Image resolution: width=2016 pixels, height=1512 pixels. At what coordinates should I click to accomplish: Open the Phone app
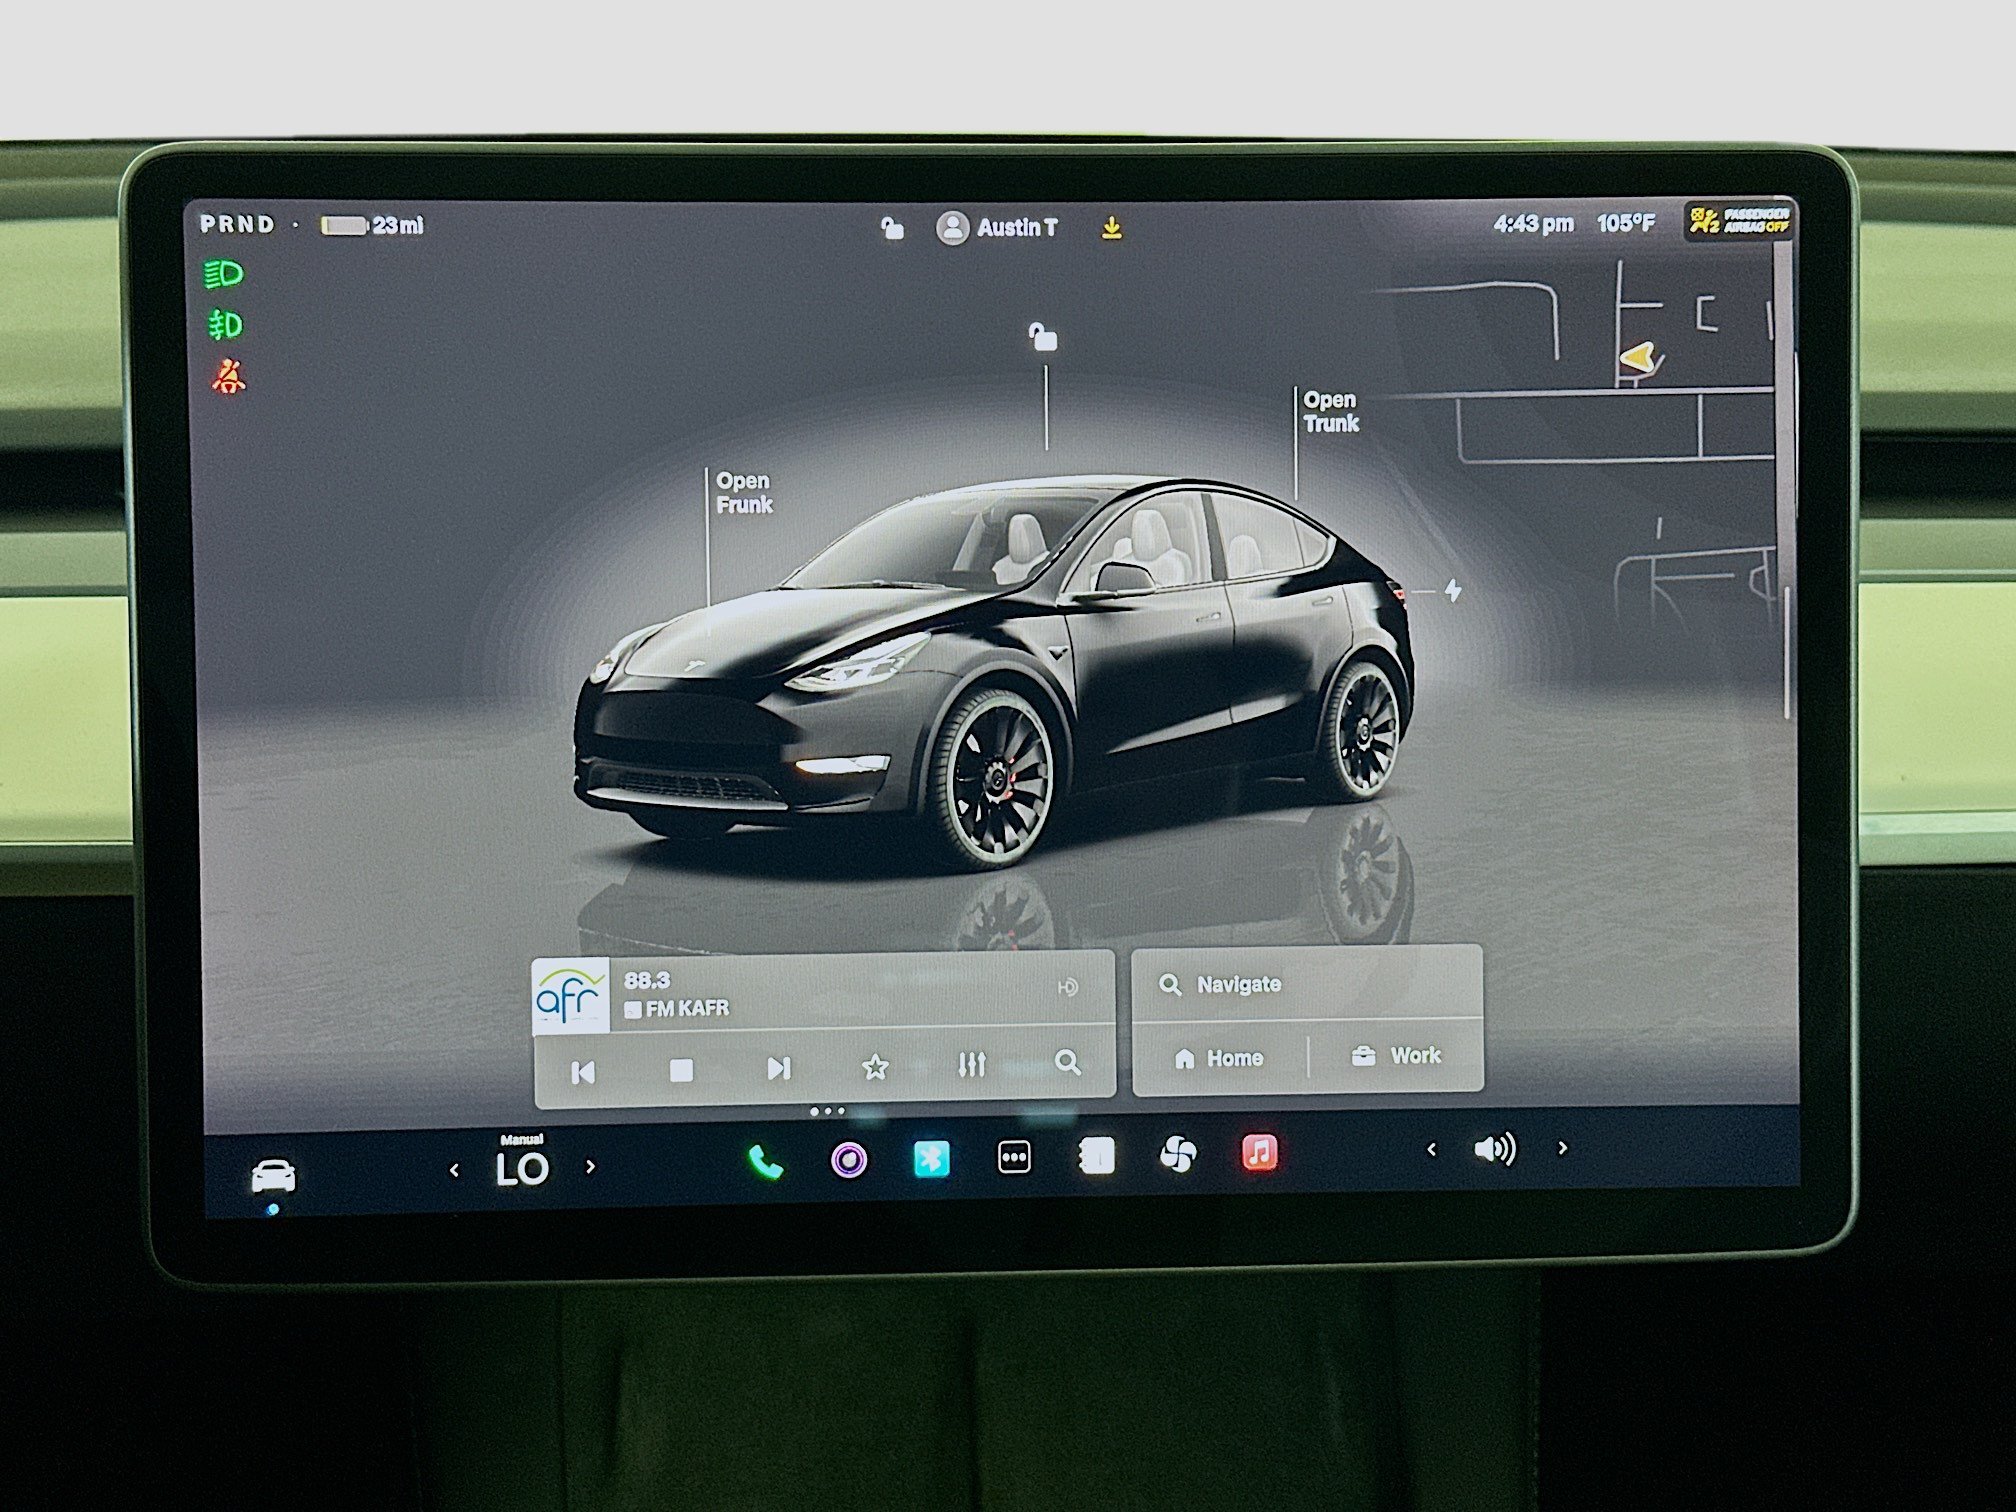tap(765, 1161)
